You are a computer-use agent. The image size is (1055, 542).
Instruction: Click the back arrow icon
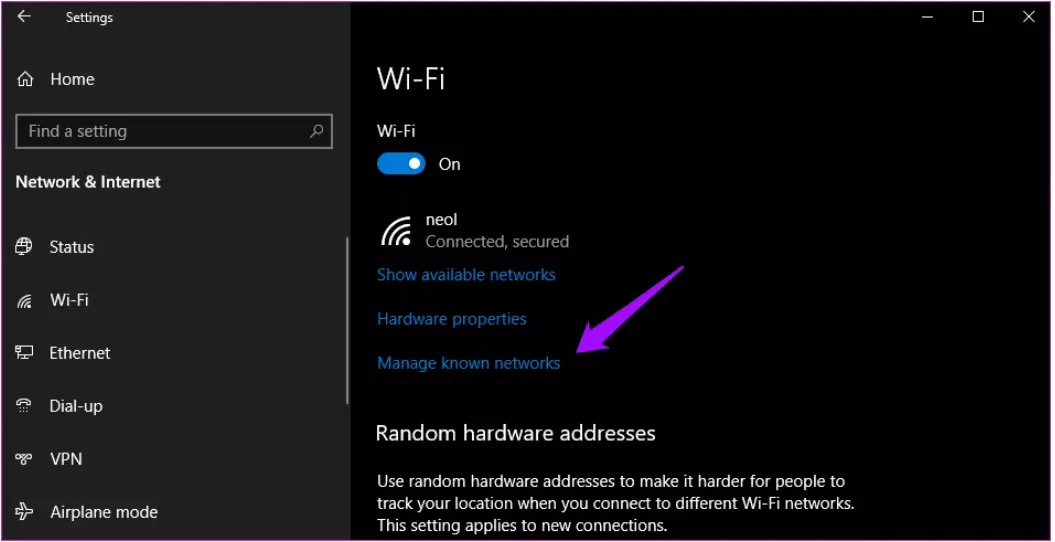(x=24, y=17)
